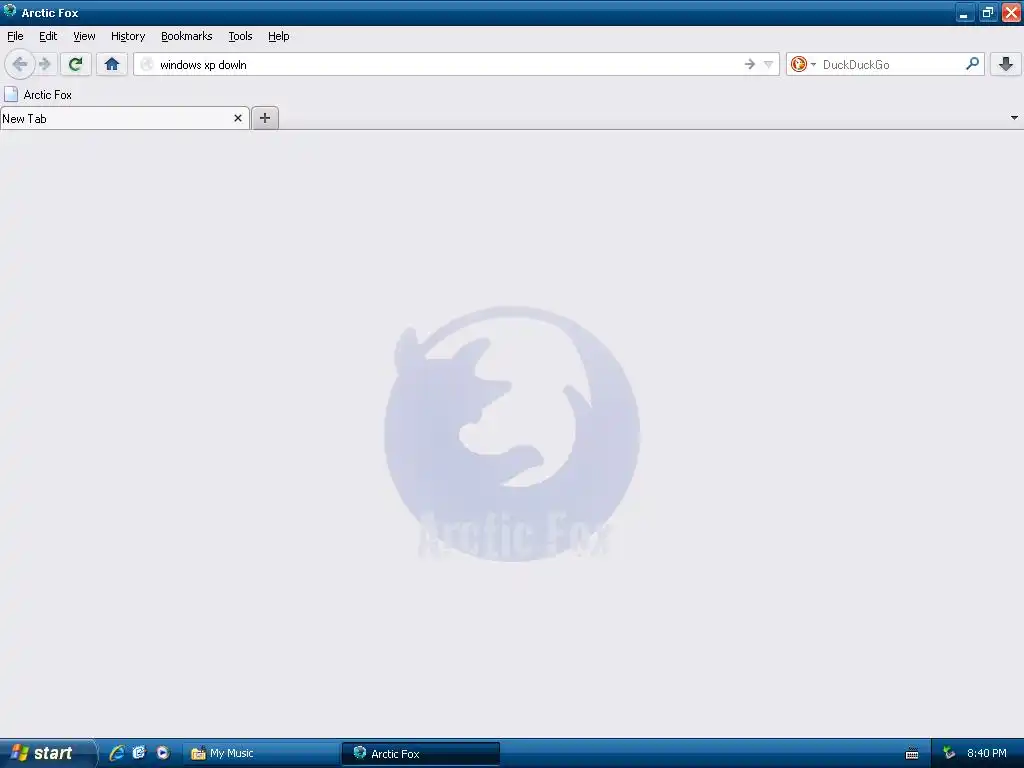Open the Downloads panel
1024x768 pixels.
click(1006, 64)
